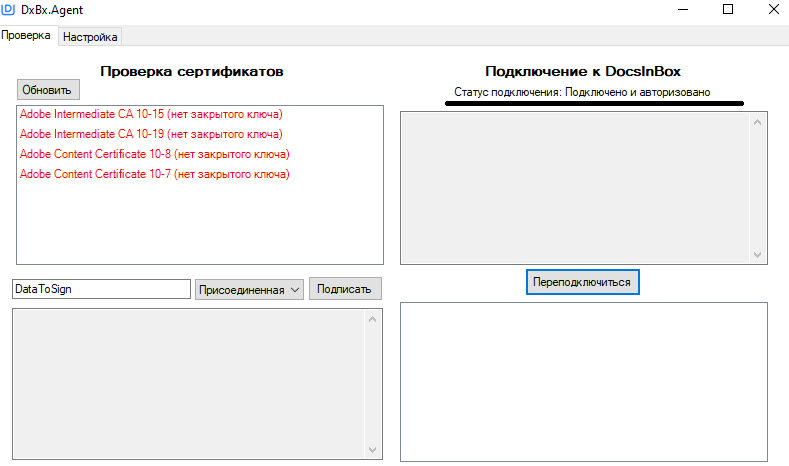Choose Adobe Content Certificate 10-8 entry
Viewport: 789px width, 466px height.
154,154
